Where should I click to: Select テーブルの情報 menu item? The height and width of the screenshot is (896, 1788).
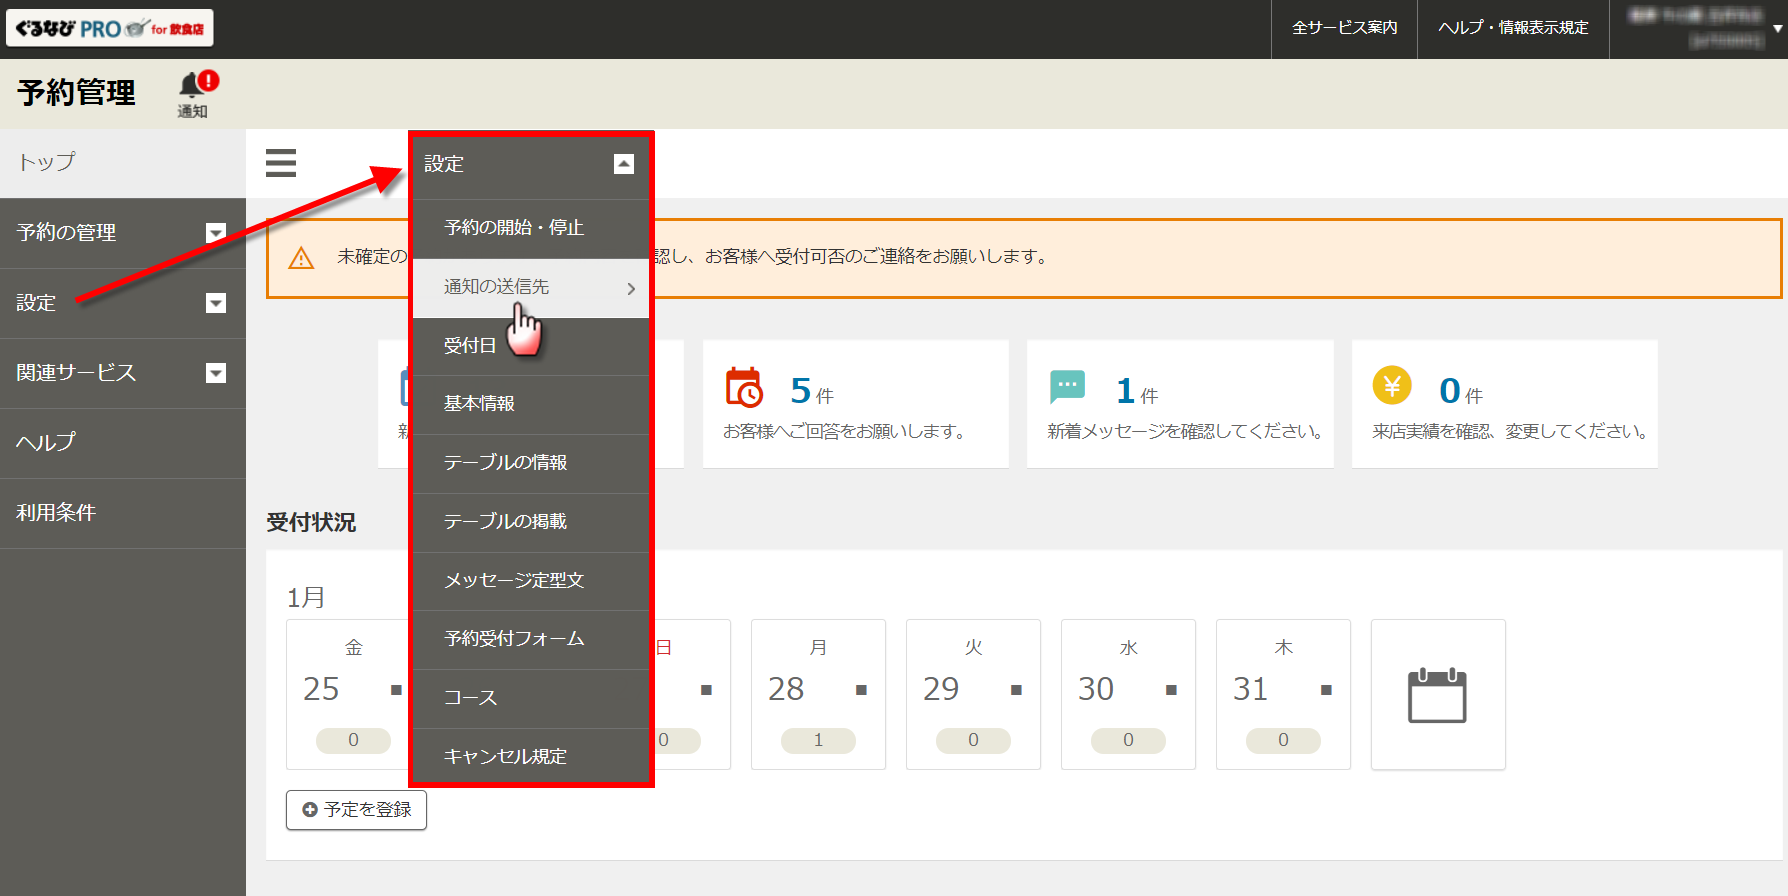point(531,463)
